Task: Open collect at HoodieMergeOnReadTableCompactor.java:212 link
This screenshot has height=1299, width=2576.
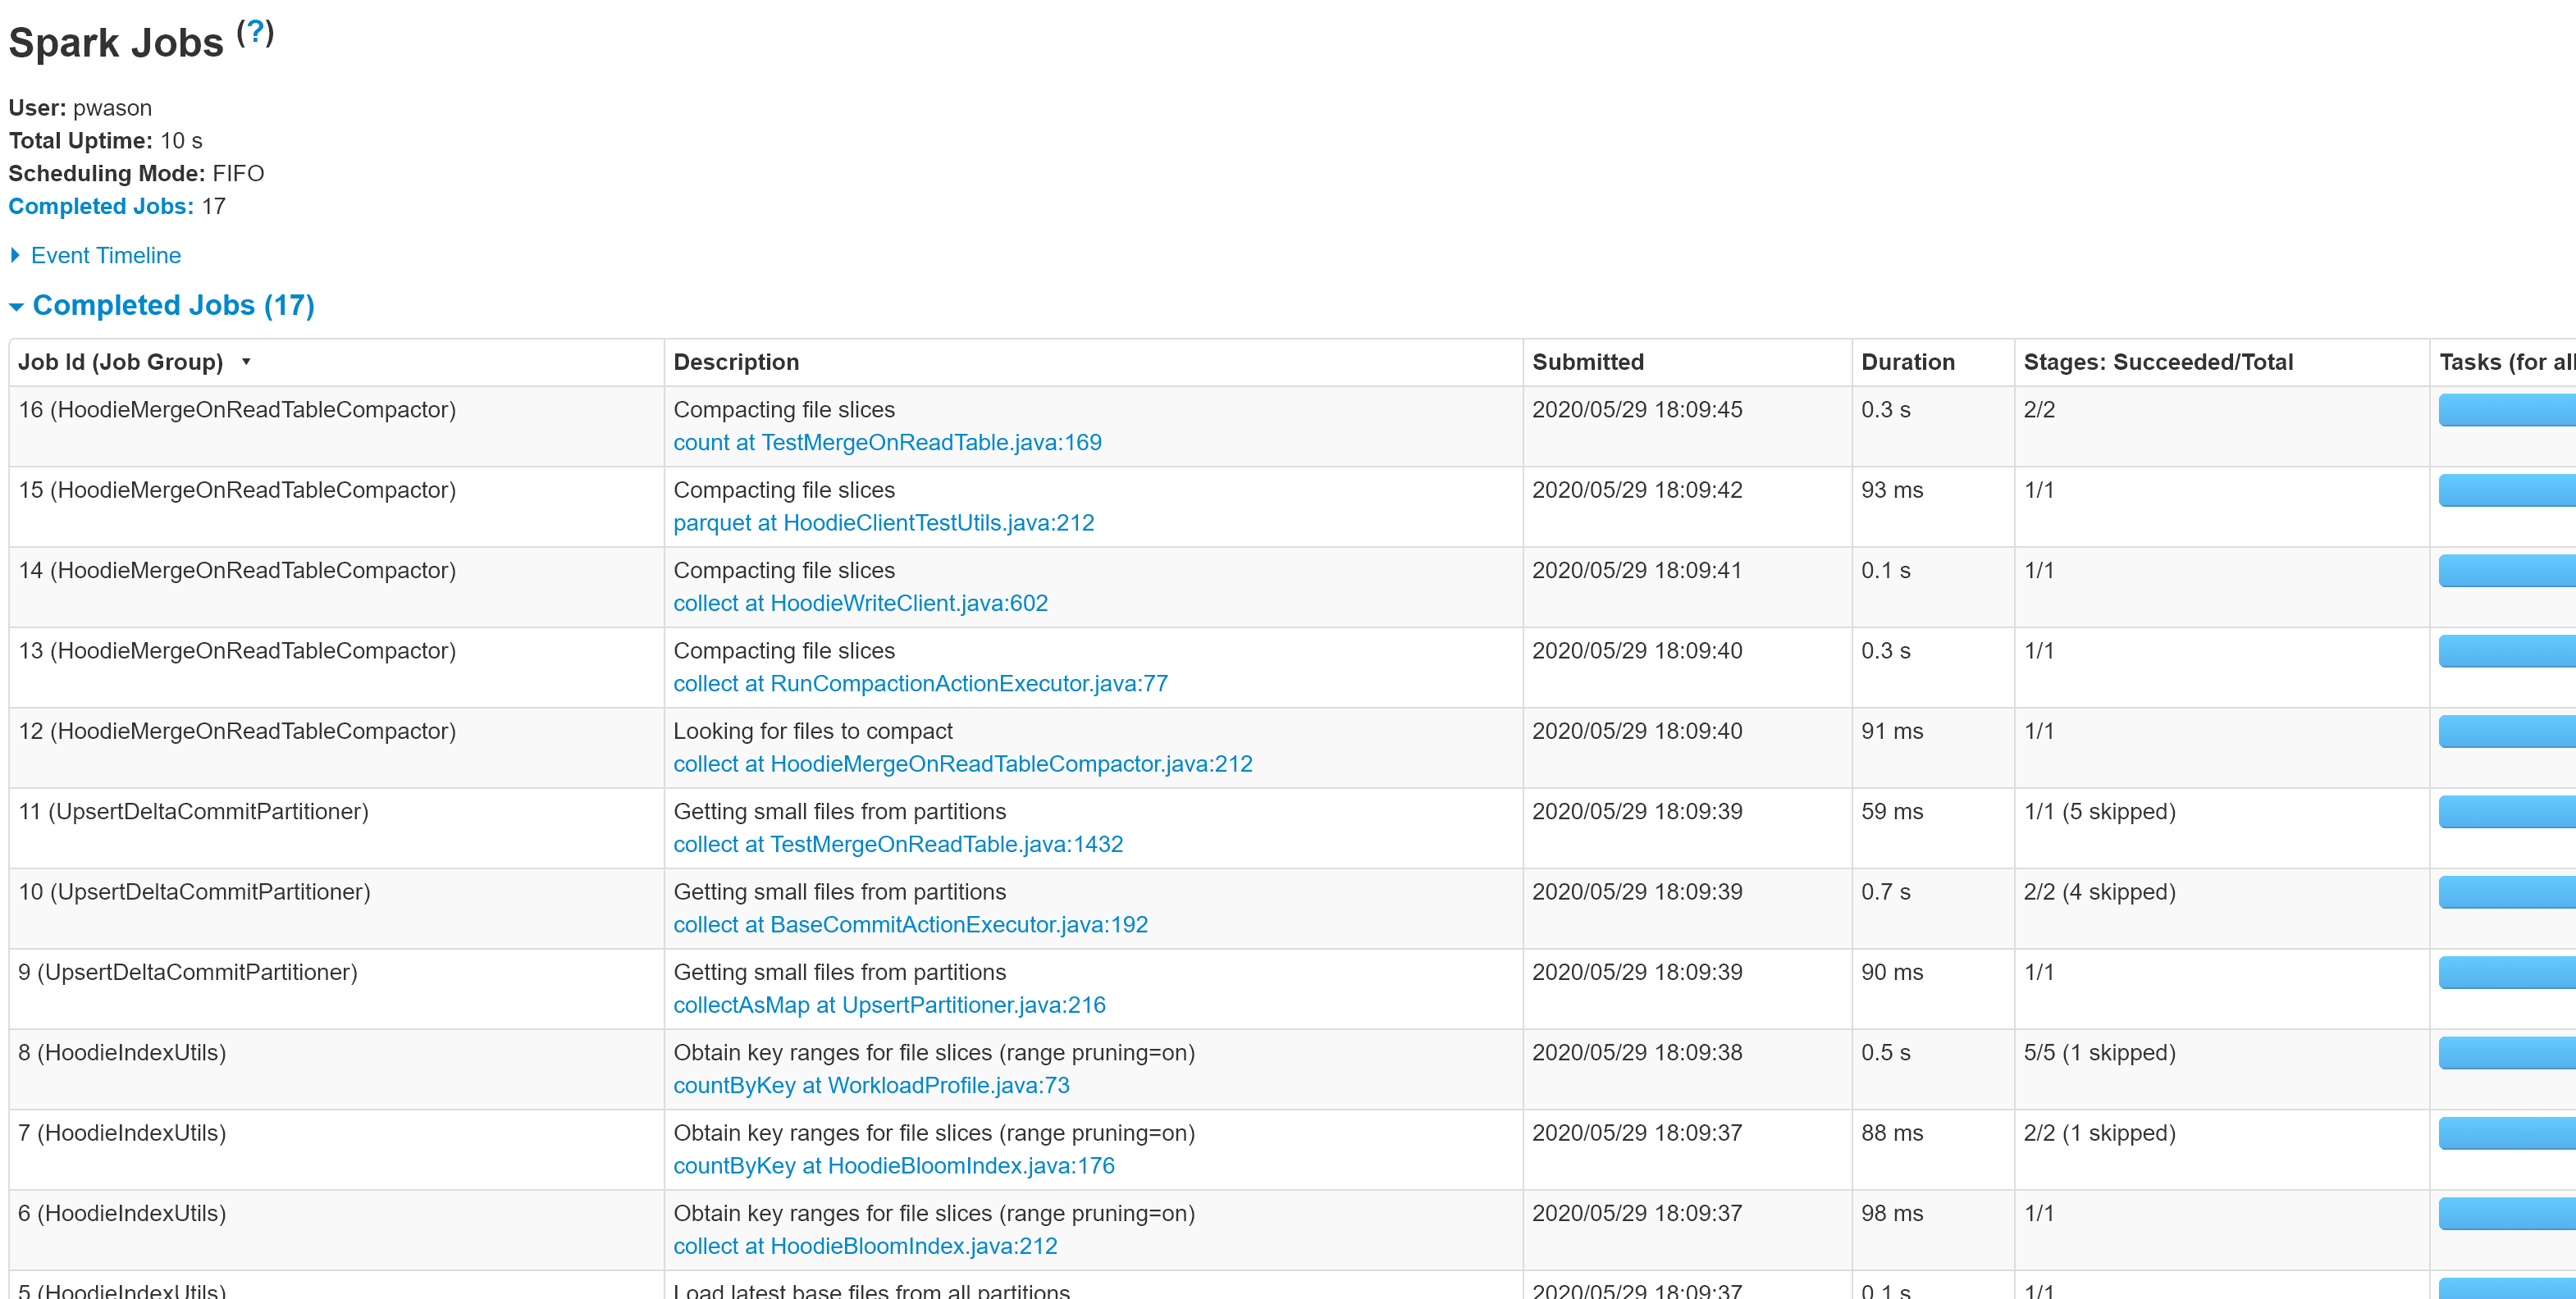Action: [x=962, y=764]
